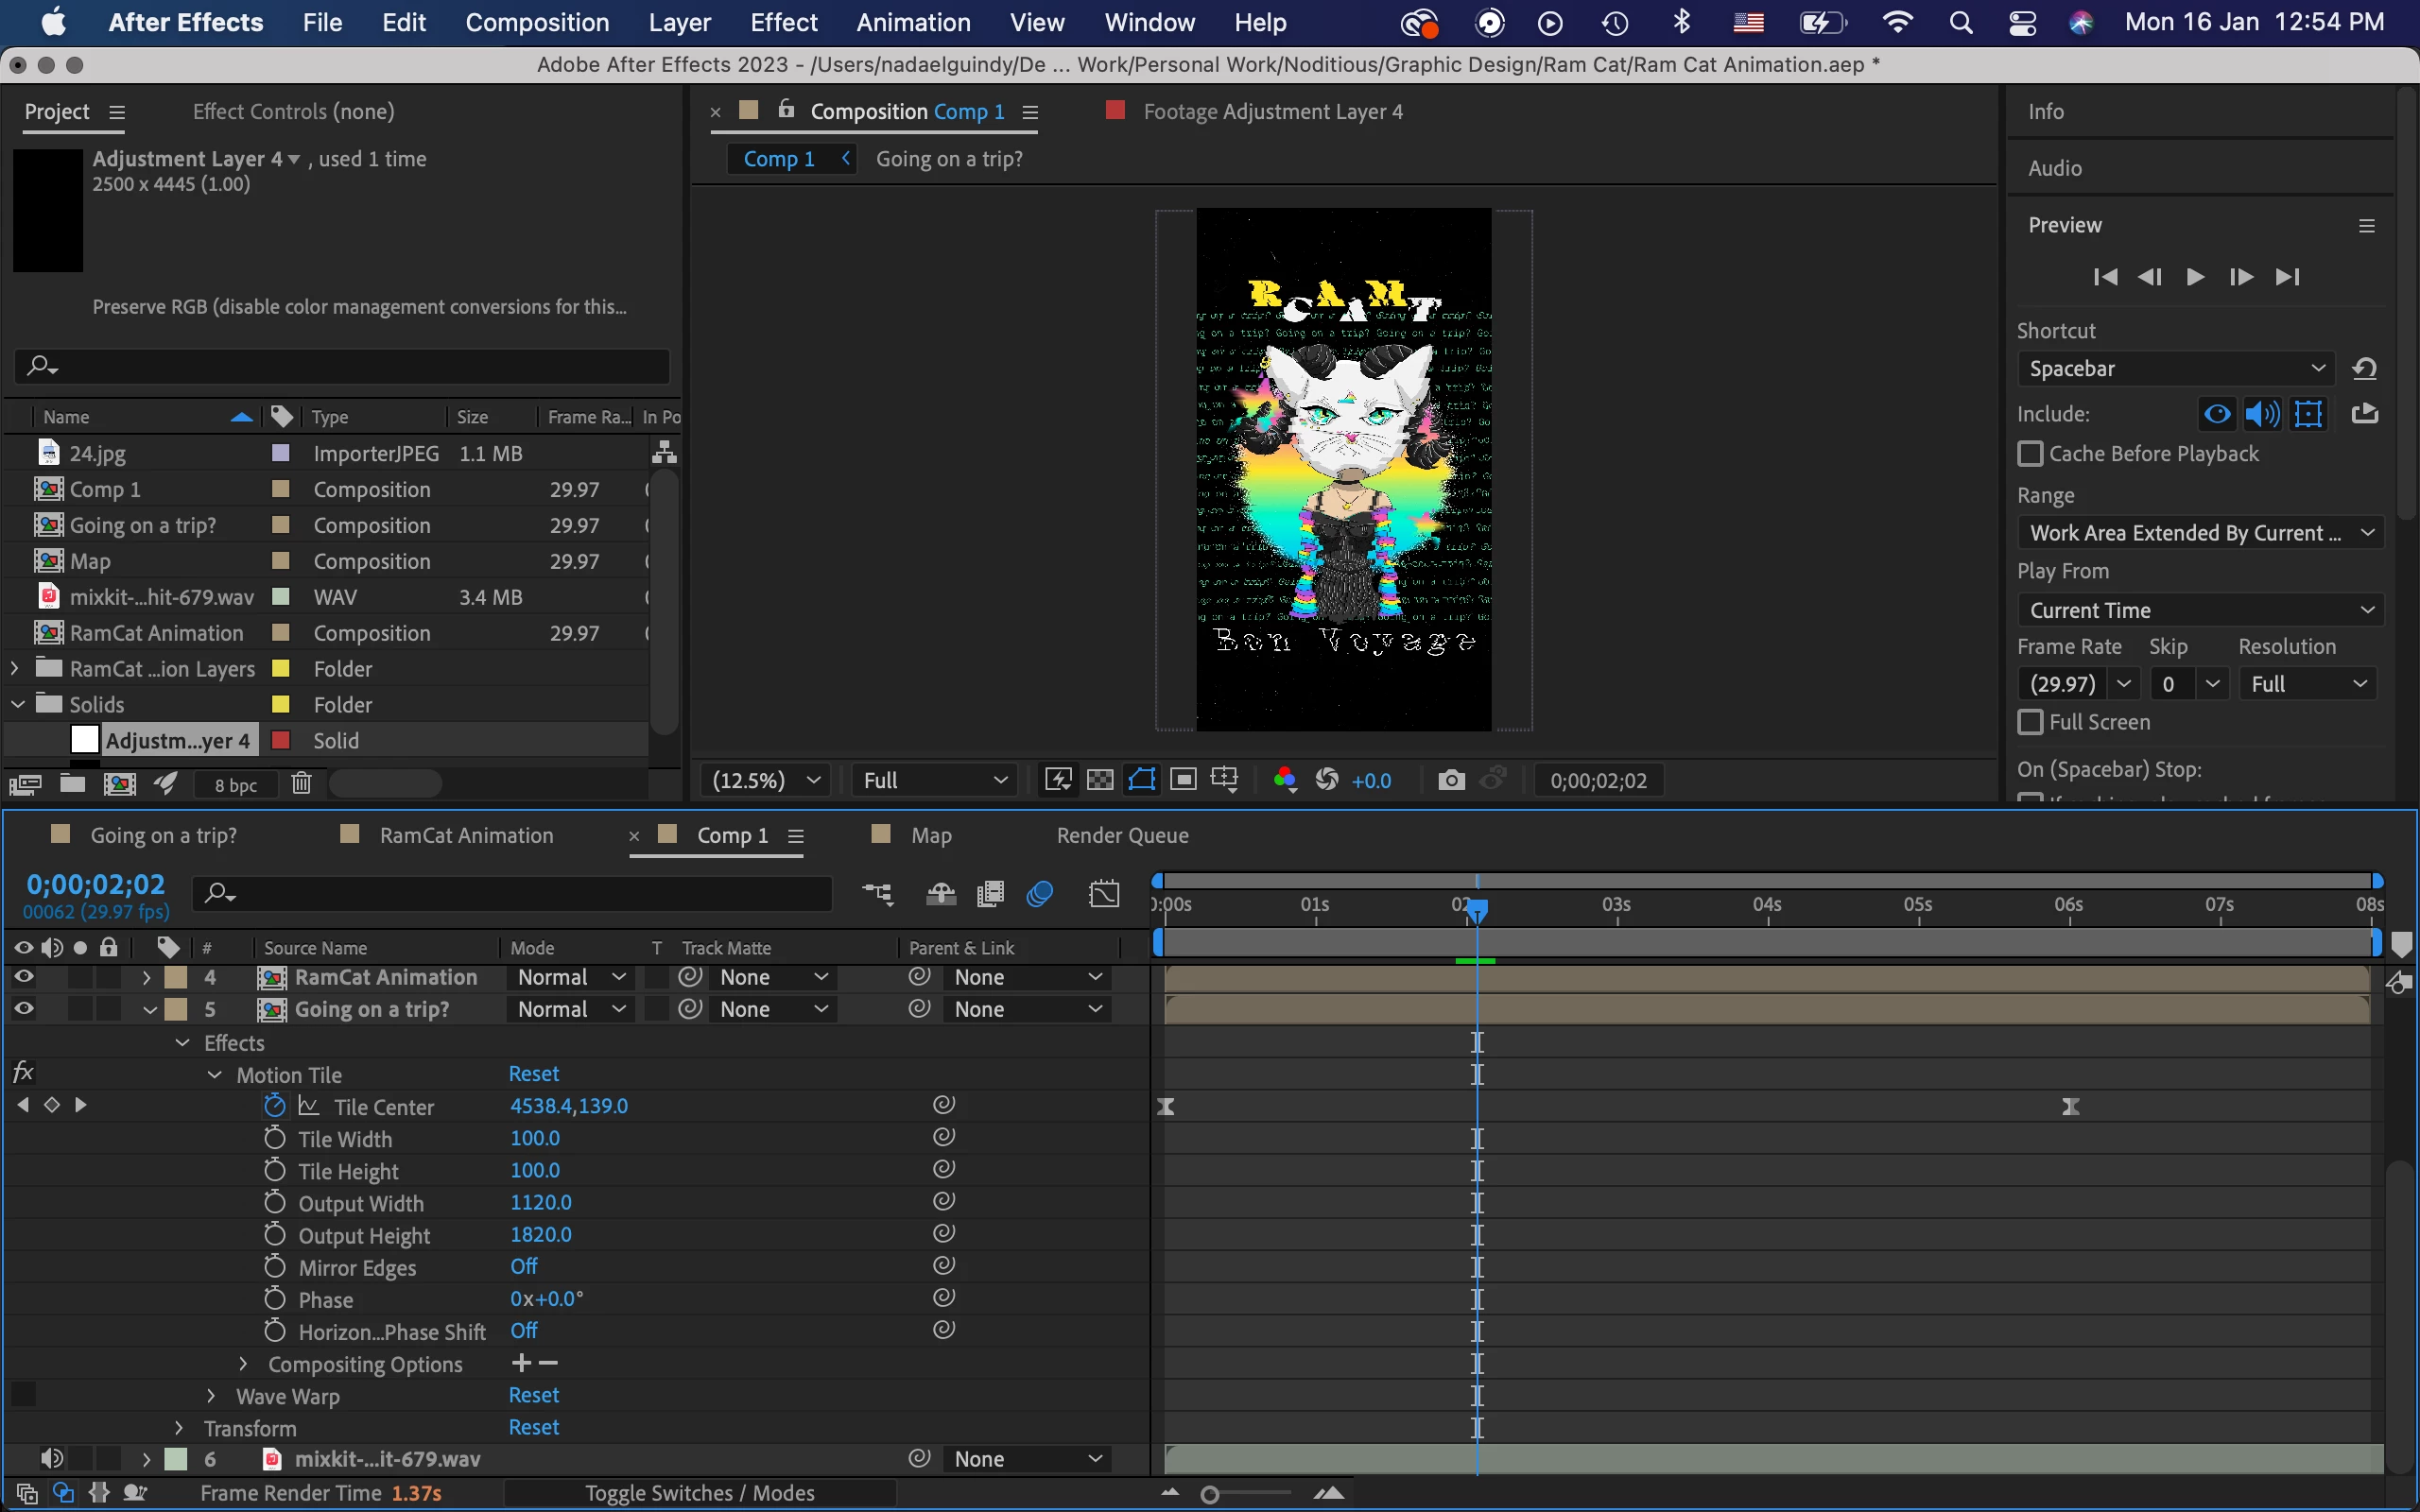
Task: Switch to the Render Queue tab
Action: (1122, 835)
